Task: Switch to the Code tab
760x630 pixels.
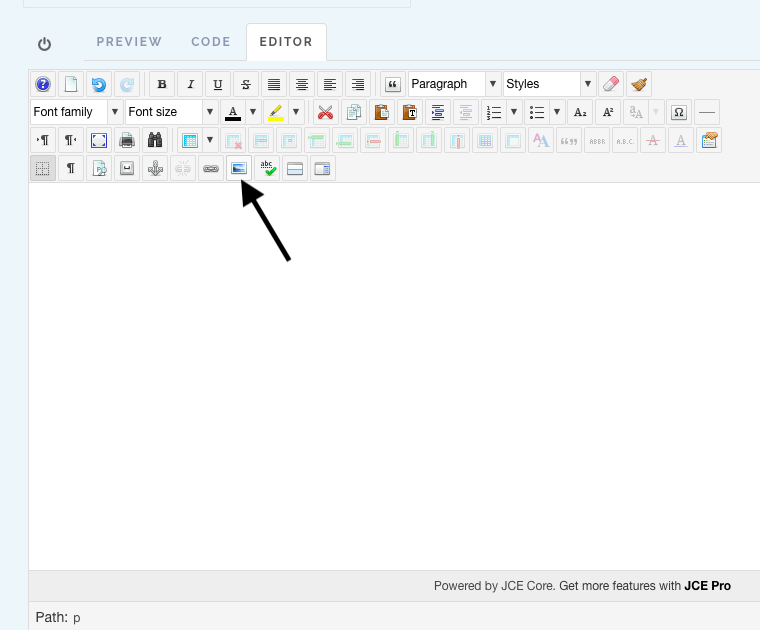Action: pos(211,42)
